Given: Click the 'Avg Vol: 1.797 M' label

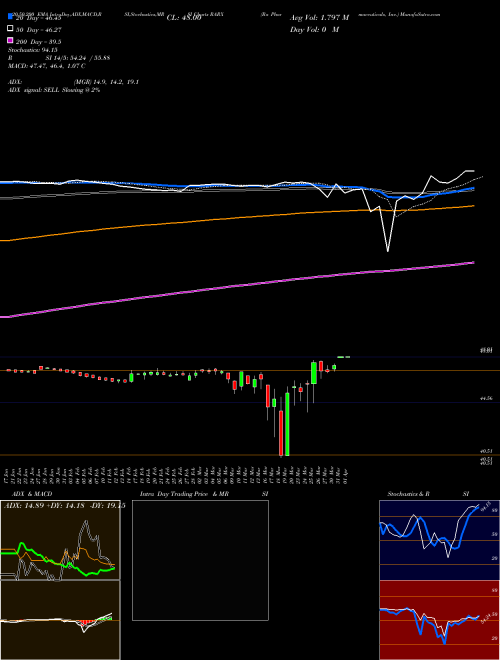Looking at the screenshot, I should [319, 18].
